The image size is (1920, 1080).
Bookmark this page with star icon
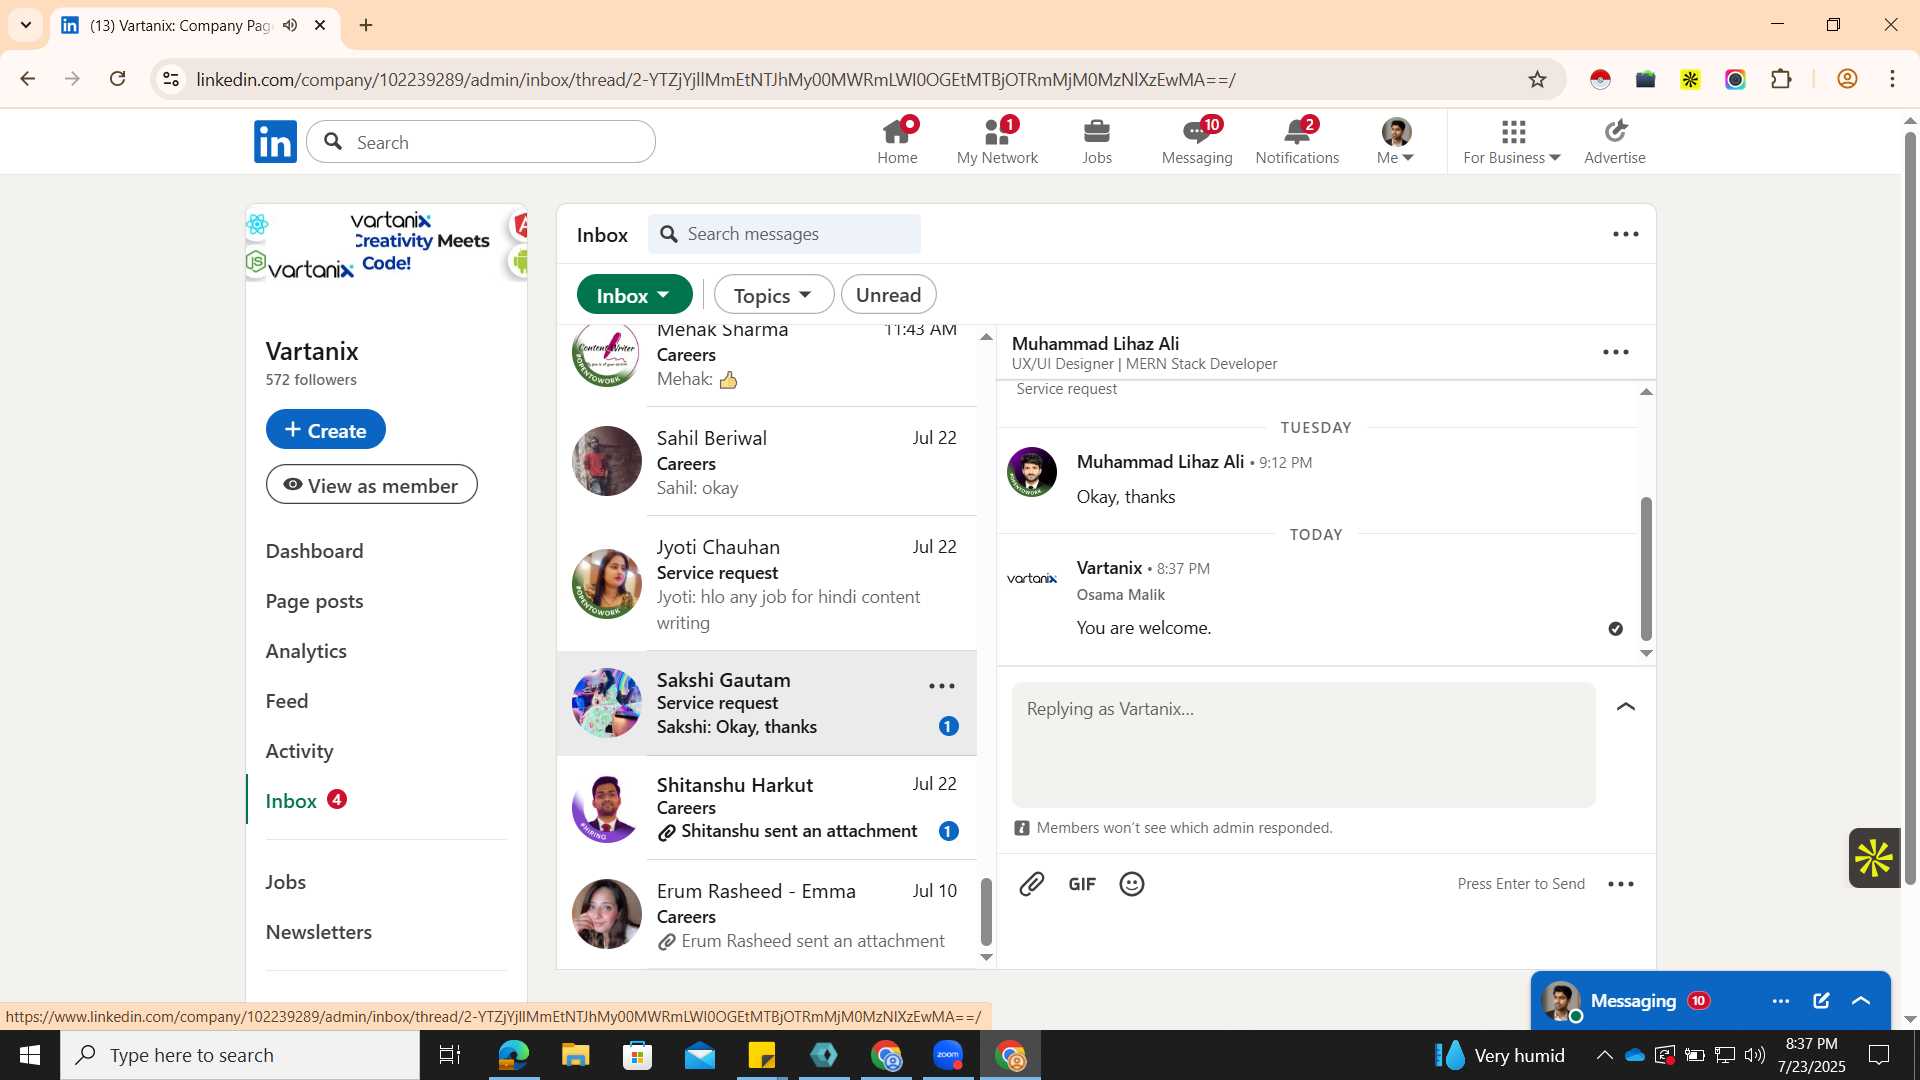1538,79
